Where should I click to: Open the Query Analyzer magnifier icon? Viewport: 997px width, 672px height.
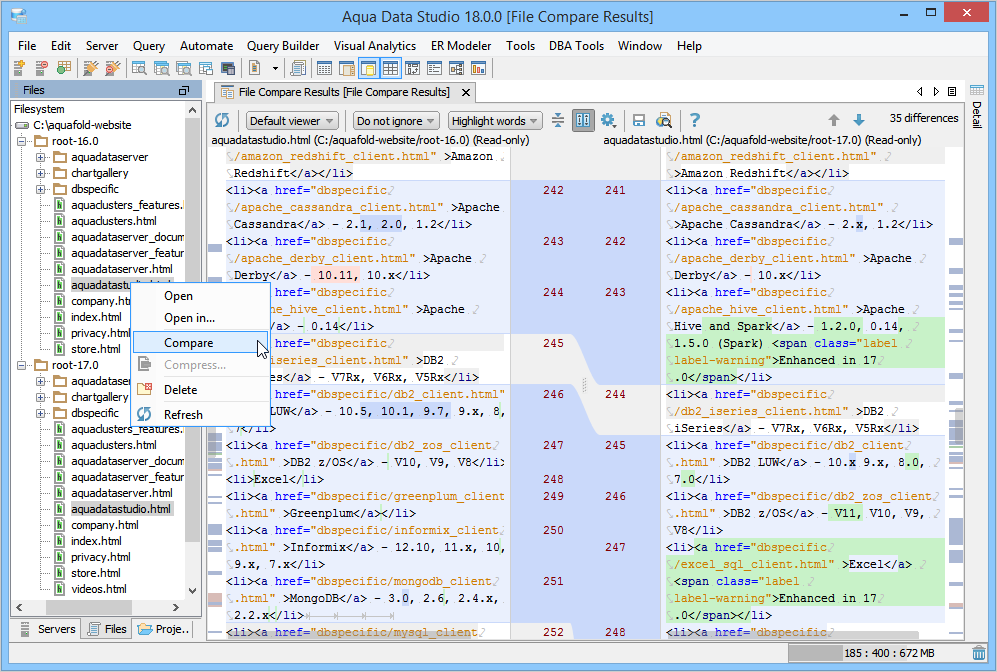click(139, 67)
